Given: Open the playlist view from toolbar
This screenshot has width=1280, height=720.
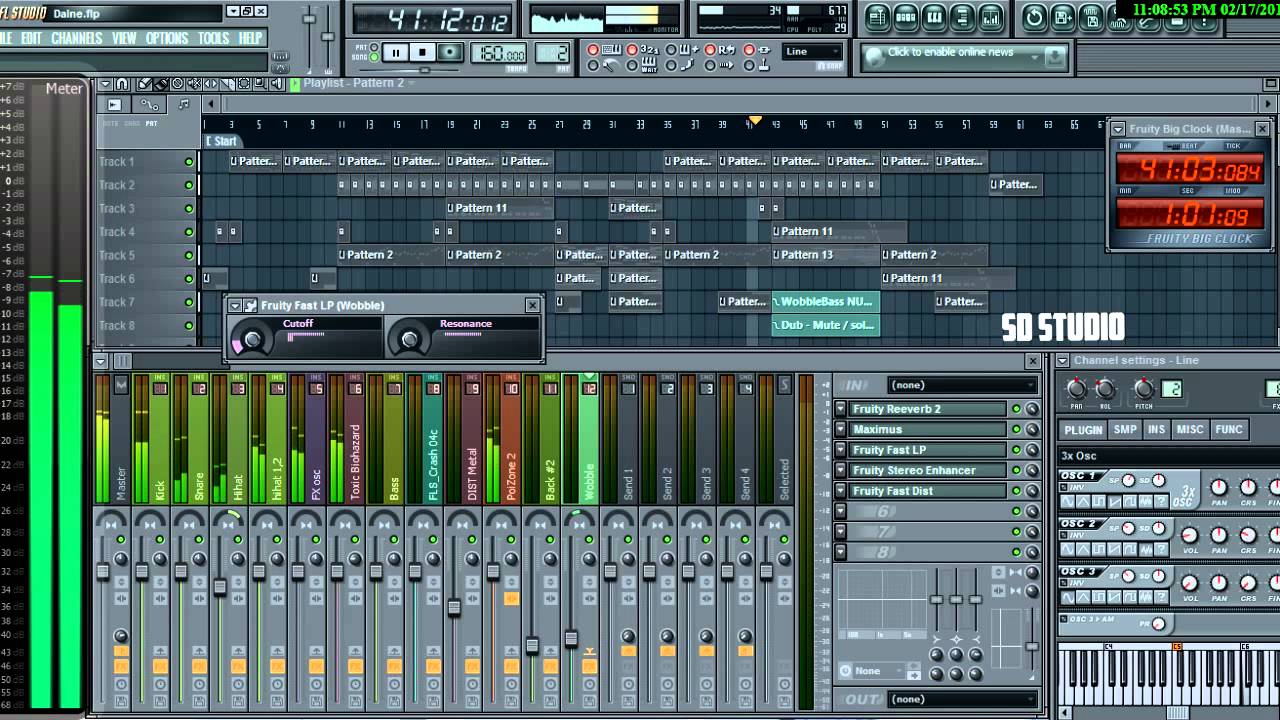Looking at the screenshot, I should 877,17.
